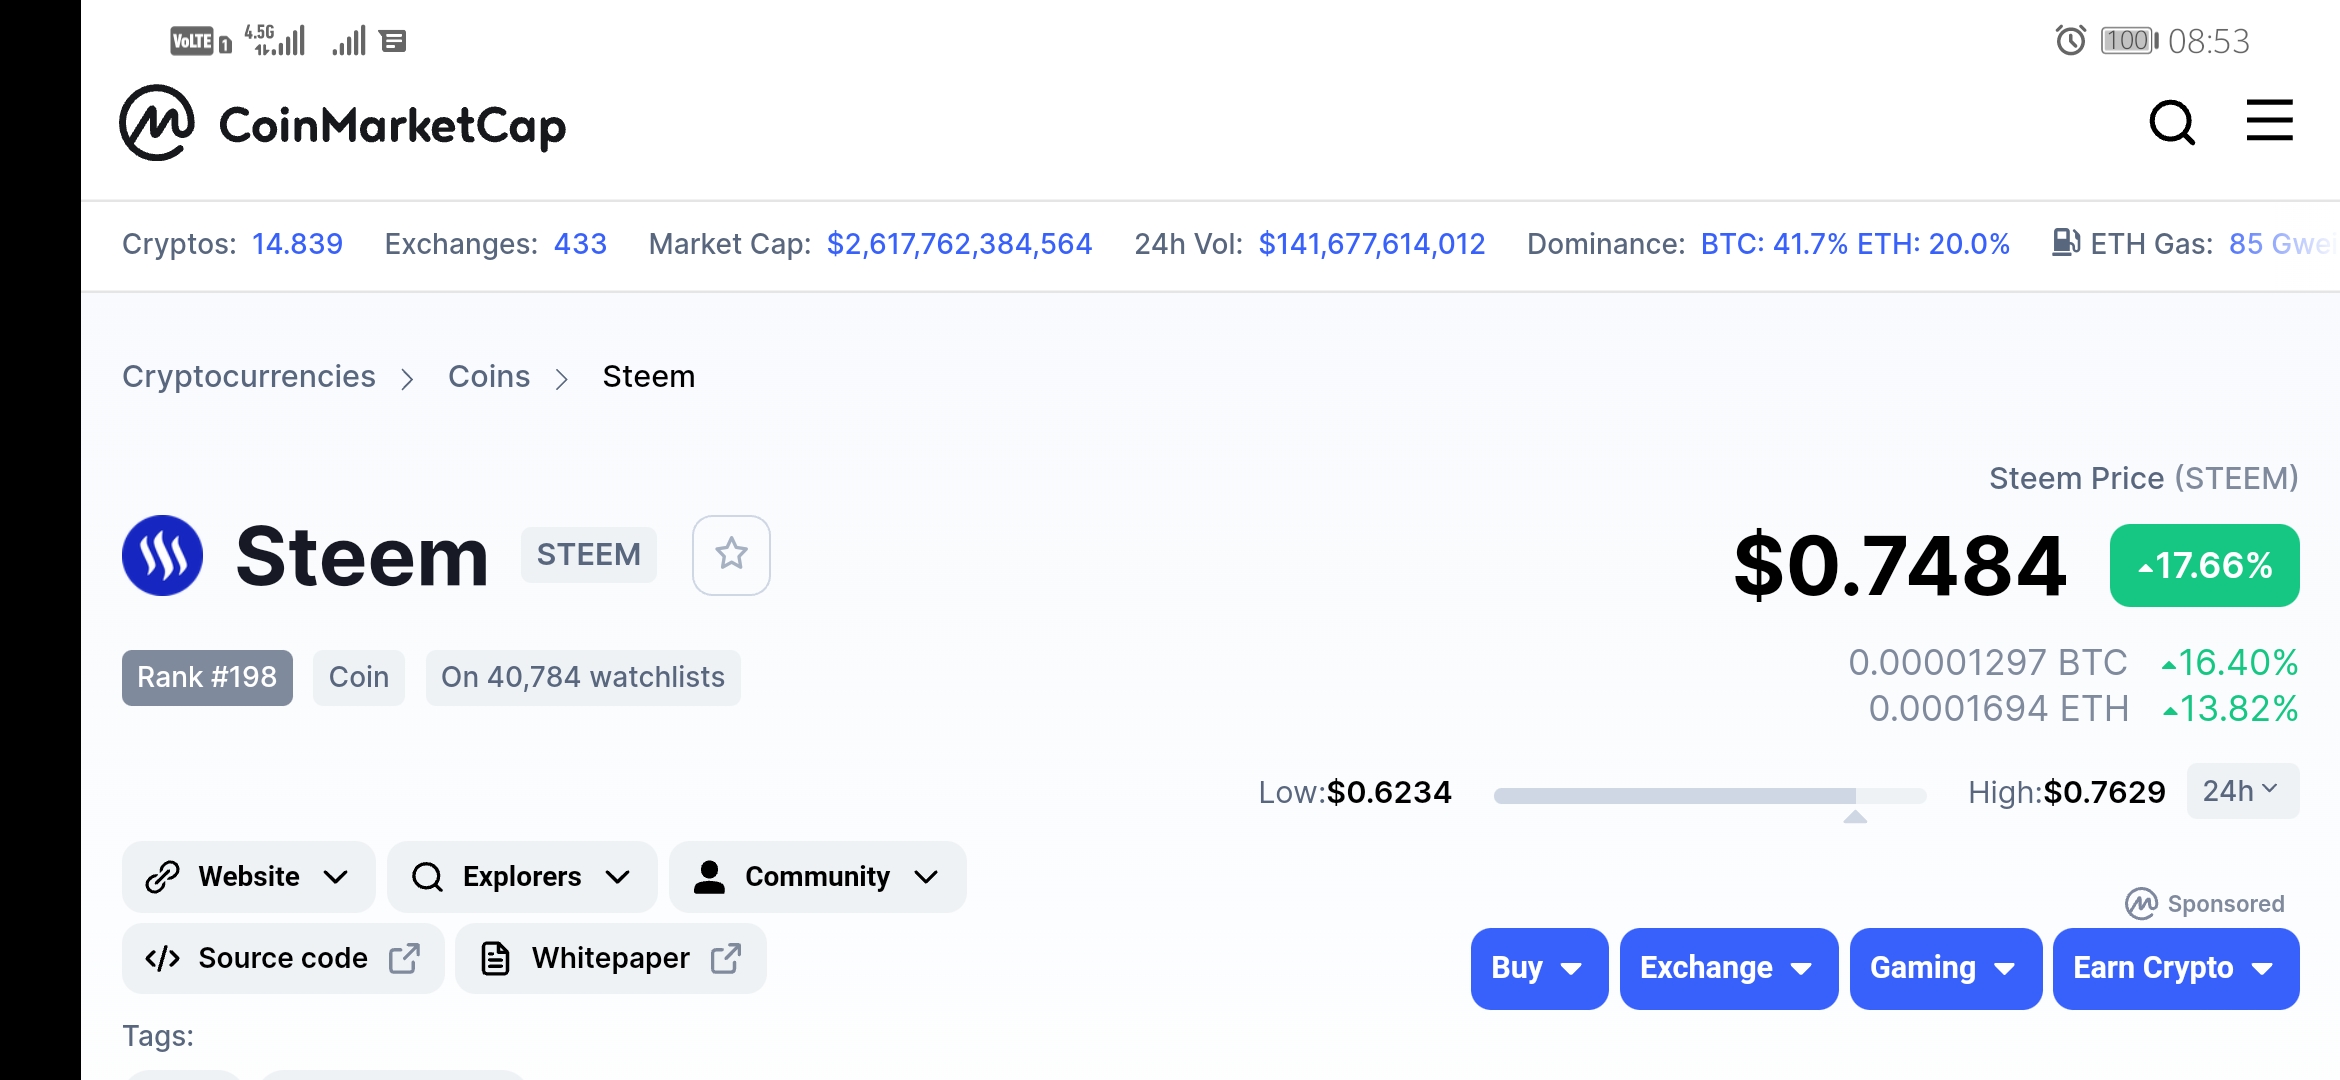Go to Coins breadcrumb
This screenshot has width=2340, height=1080.
(489, 376)
